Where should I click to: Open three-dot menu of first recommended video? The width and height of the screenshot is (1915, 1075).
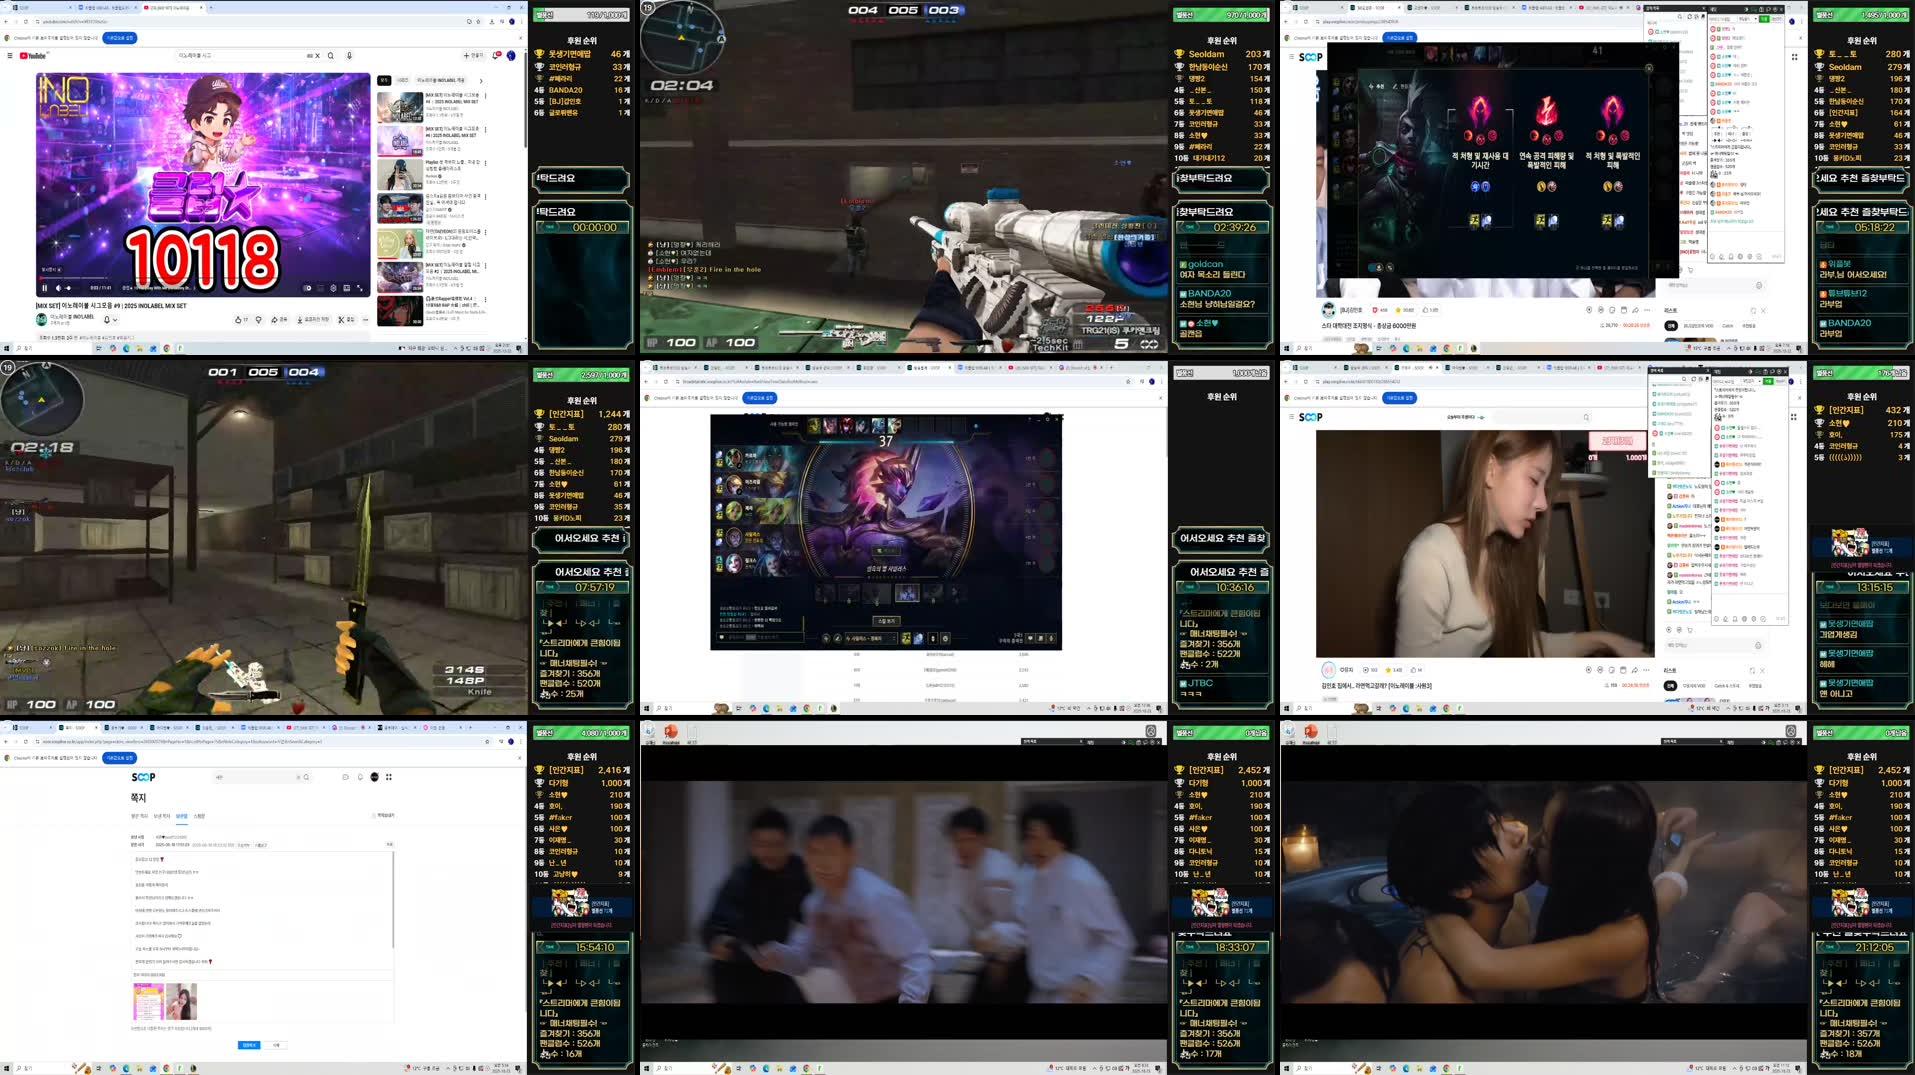pos(486,96)
